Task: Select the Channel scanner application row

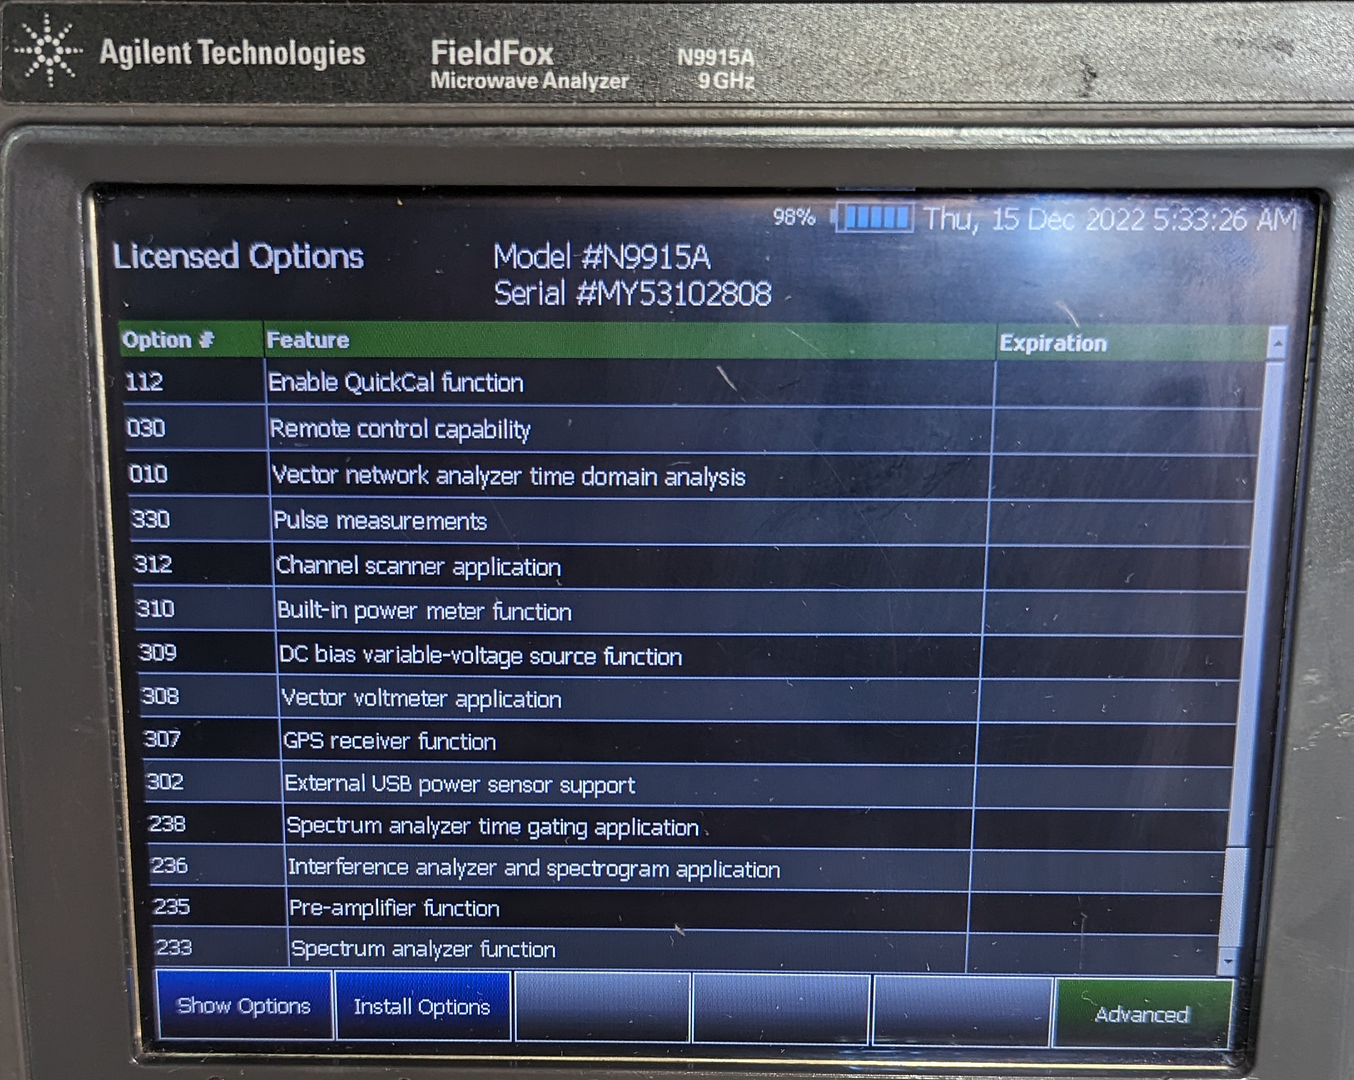Action: tap(418, 567)
